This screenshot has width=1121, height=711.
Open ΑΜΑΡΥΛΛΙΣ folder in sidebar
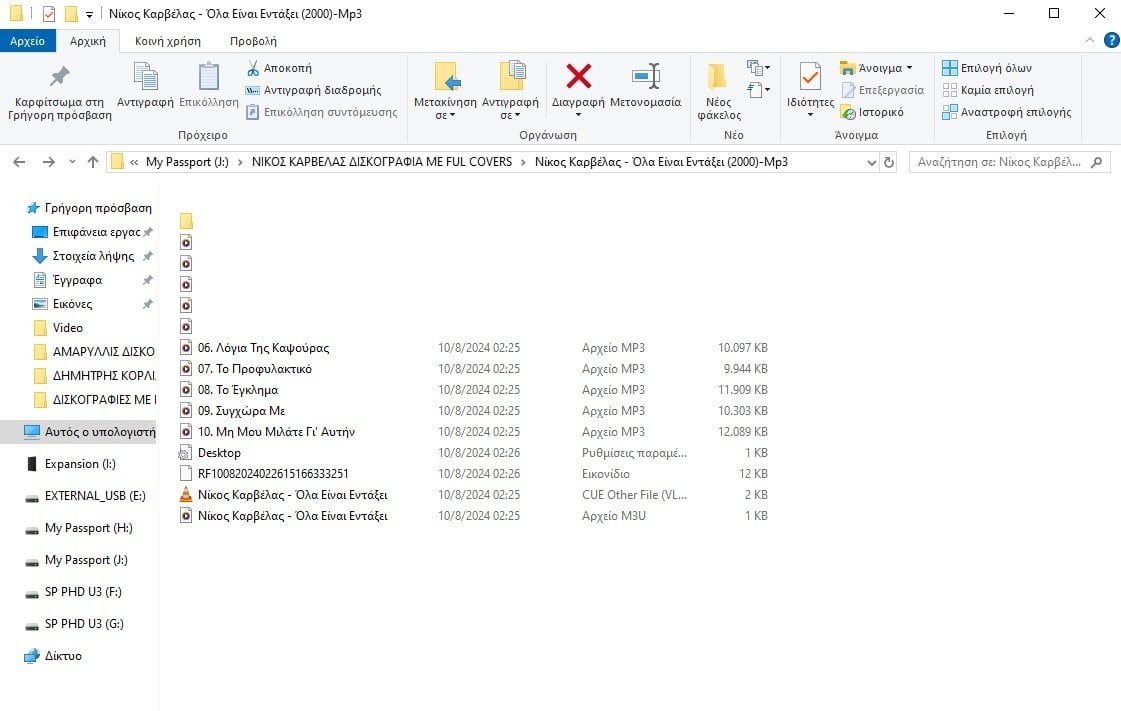93,352
